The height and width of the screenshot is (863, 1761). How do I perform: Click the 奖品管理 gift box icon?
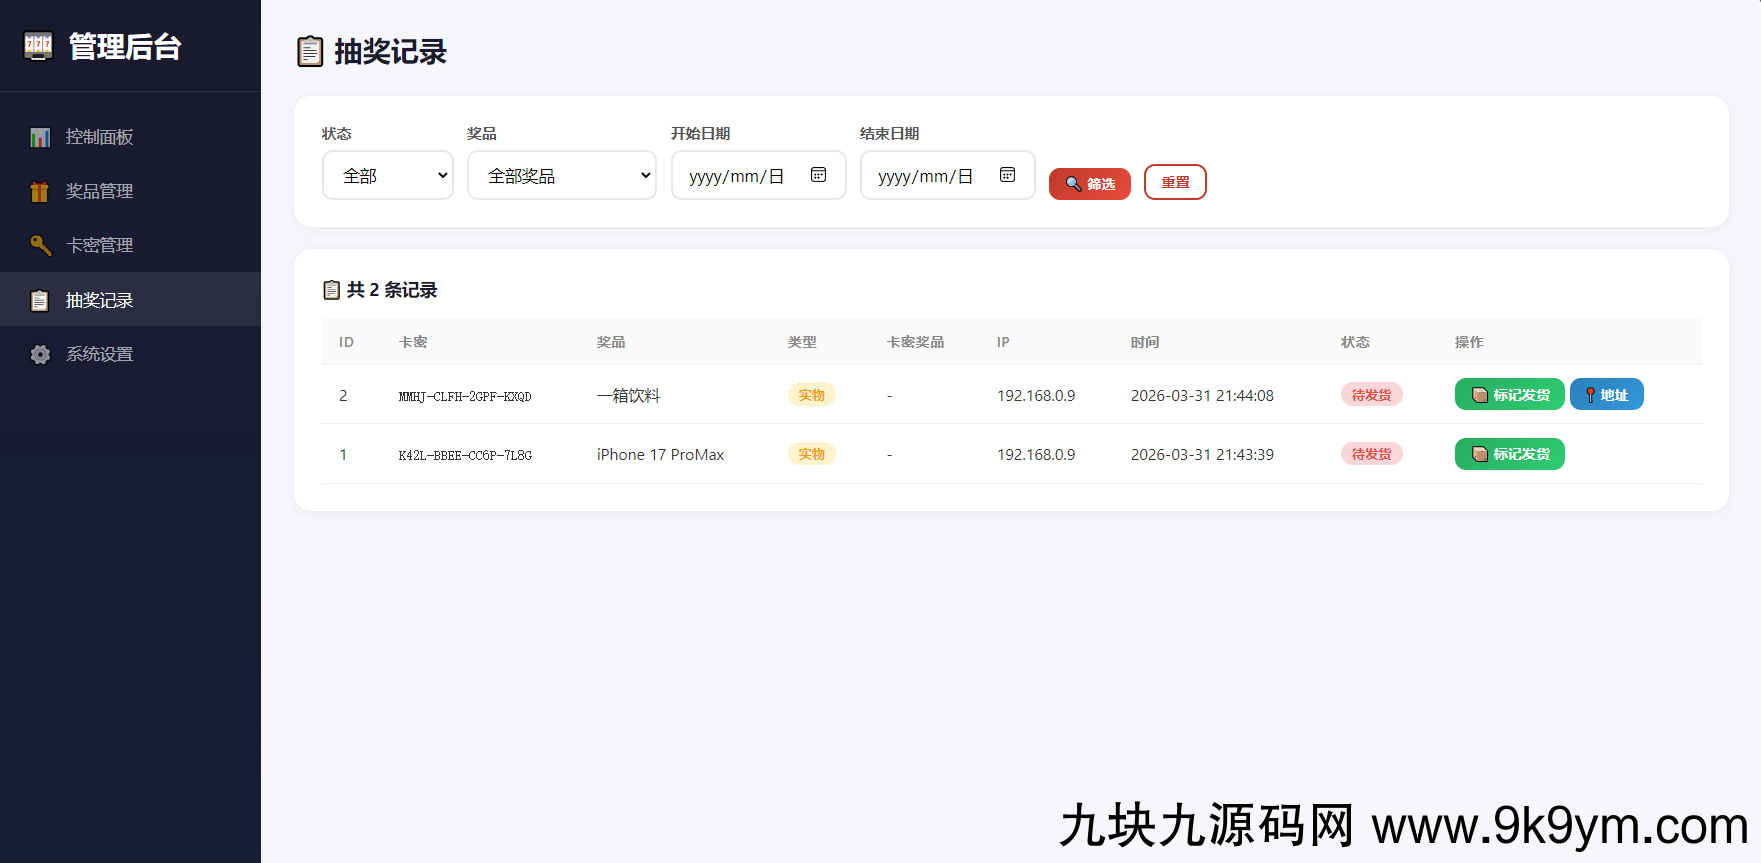point(40,191)
